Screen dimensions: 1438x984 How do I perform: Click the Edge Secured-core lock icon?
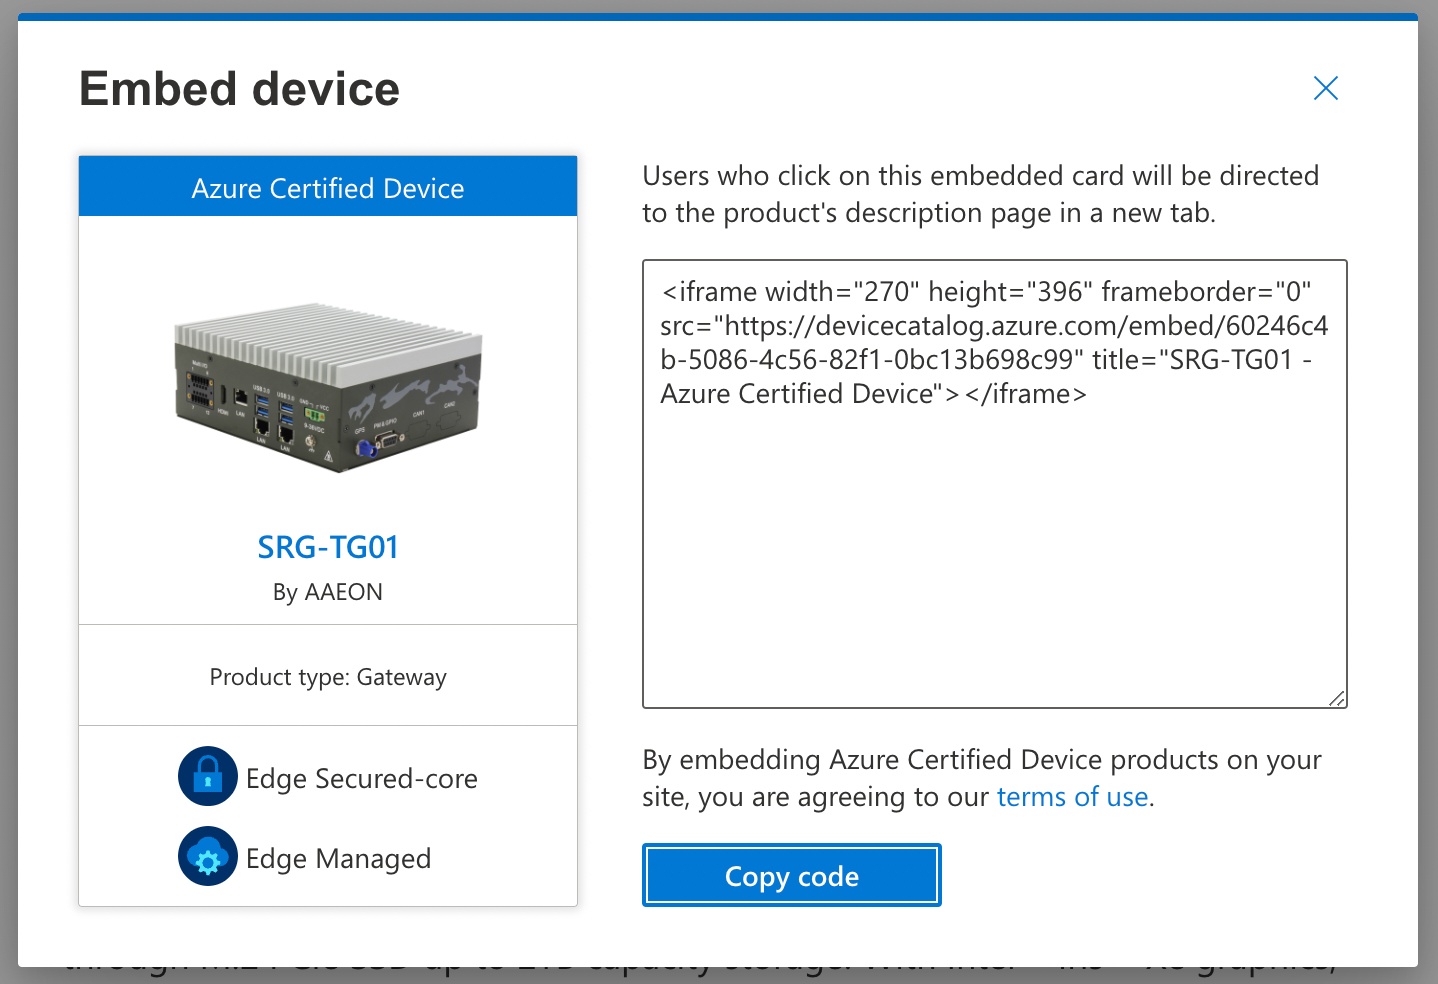pos(208,776)
